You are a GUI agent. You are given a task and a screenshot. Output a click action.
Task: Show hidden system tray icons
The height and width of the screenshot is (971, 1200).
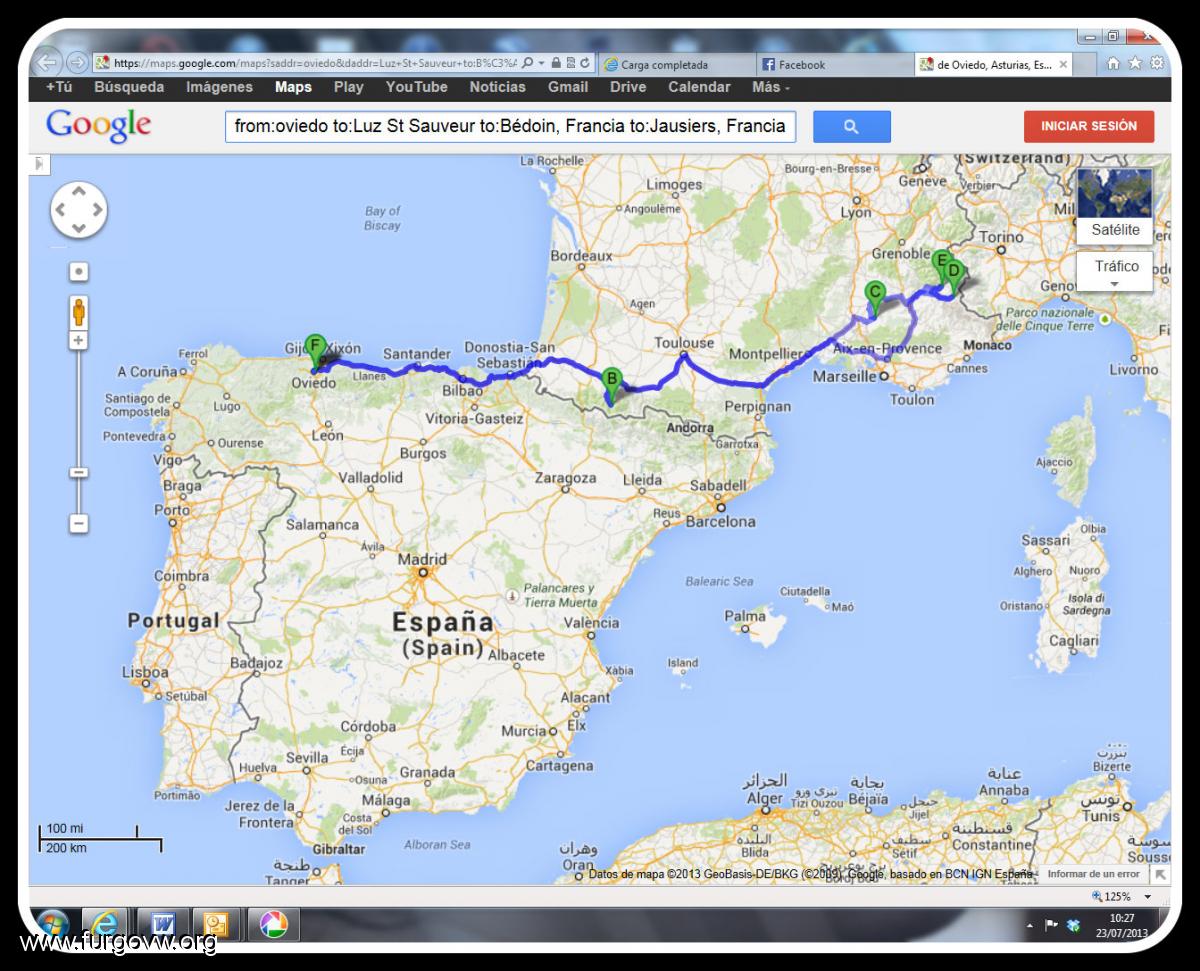click(x=1030, y=926)
